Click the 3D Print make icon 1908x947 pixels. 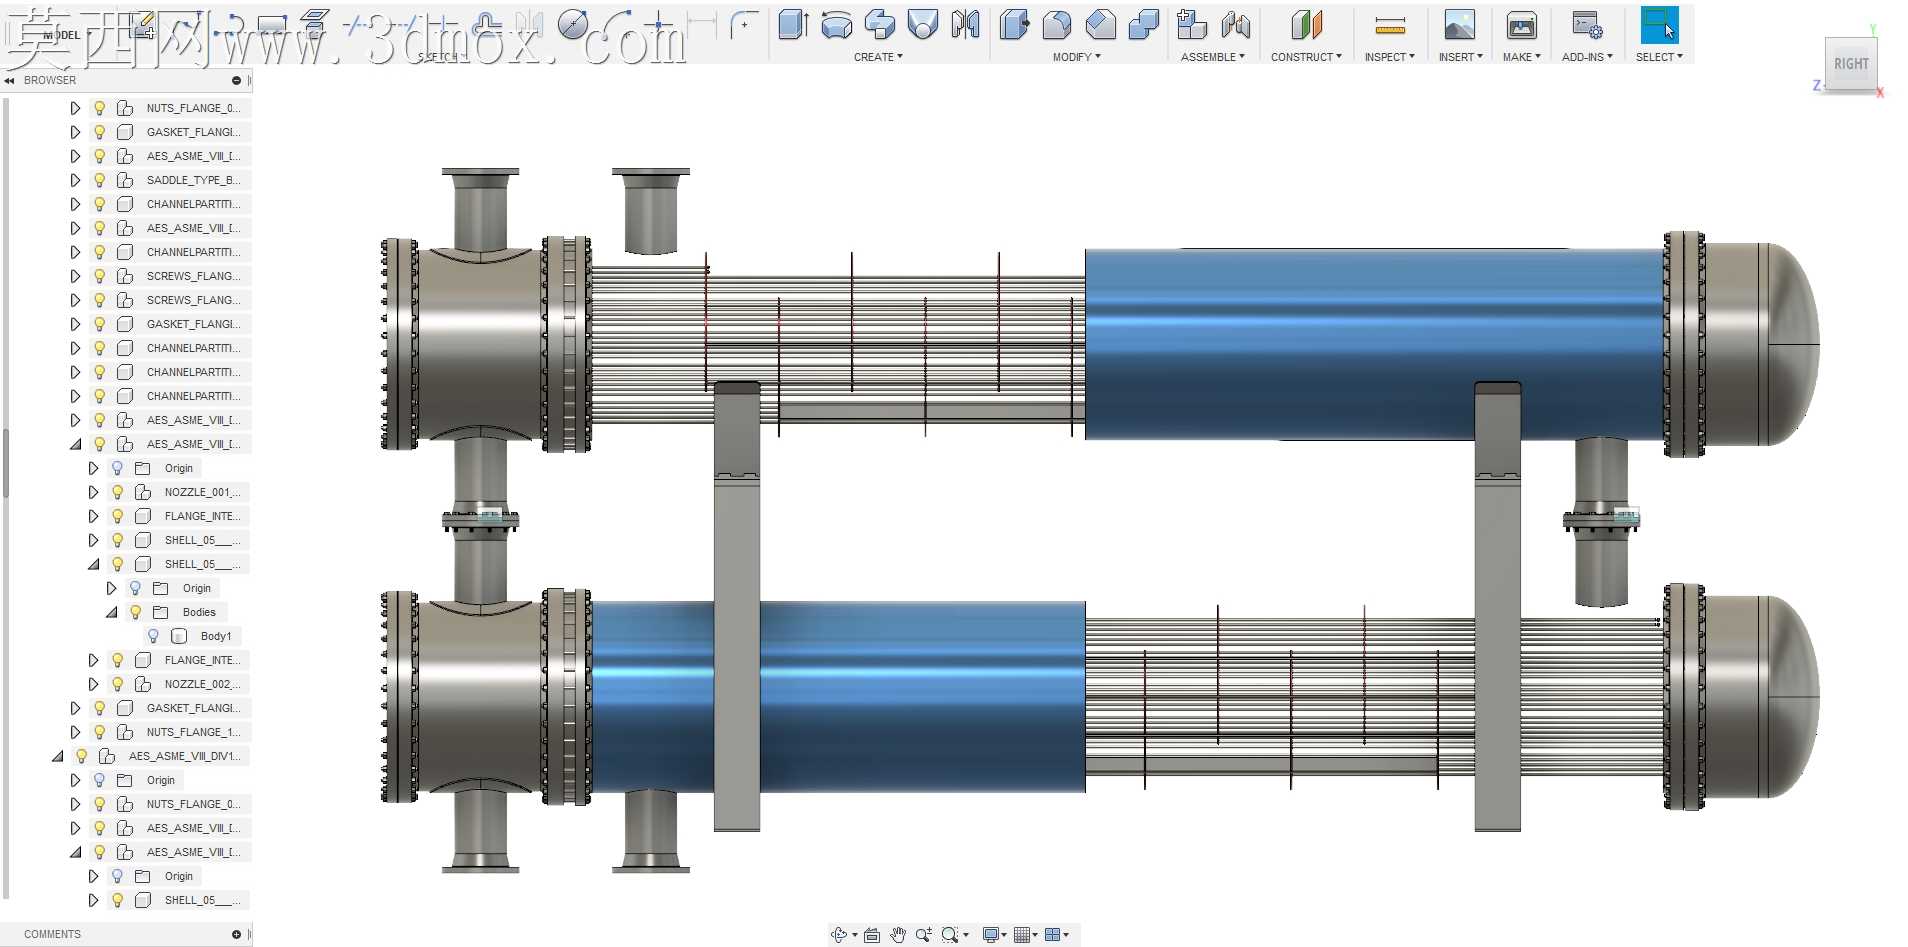[1521, 25]
